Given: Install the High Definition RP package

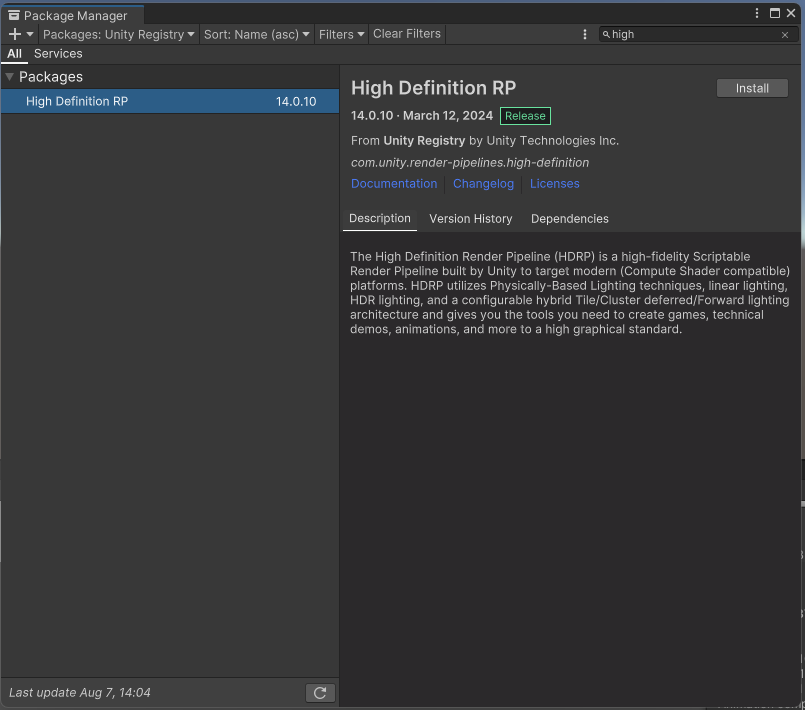Looking at the screenshot, I should coord(752,88).
